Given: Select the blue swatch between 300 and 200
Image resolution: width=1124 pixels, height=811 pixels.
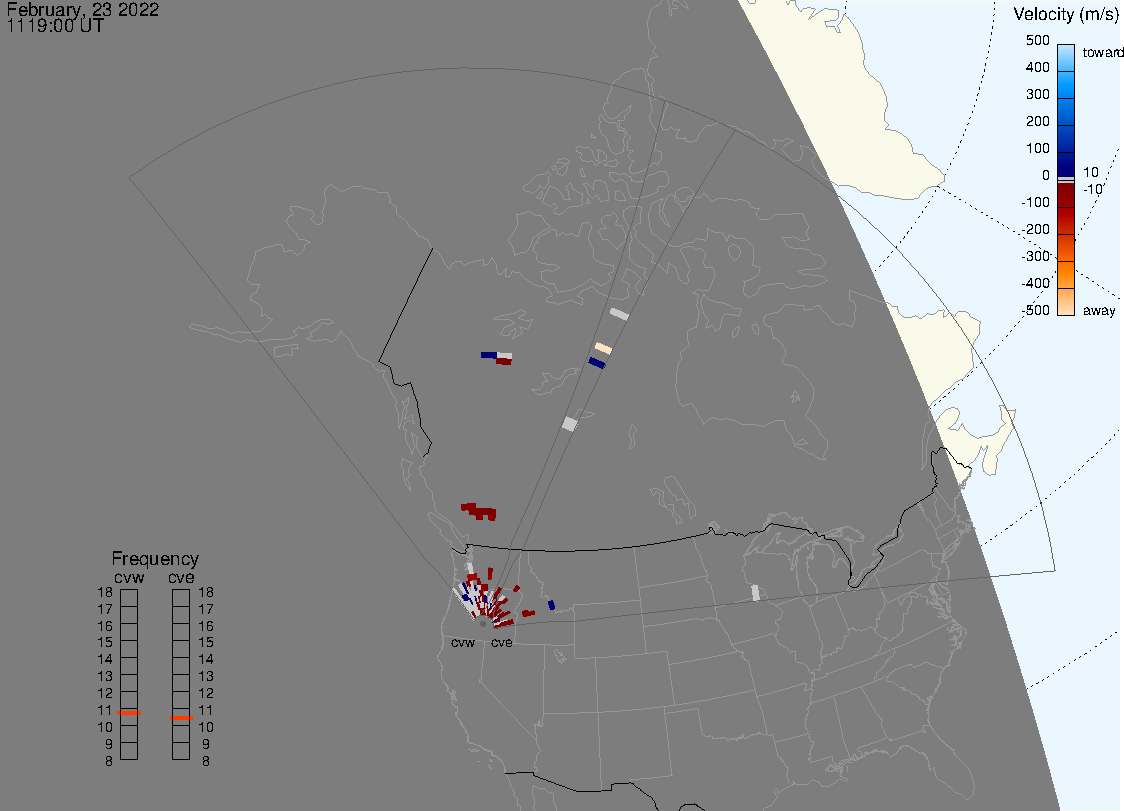Looking at the screenshot, I should point(1066,112).
